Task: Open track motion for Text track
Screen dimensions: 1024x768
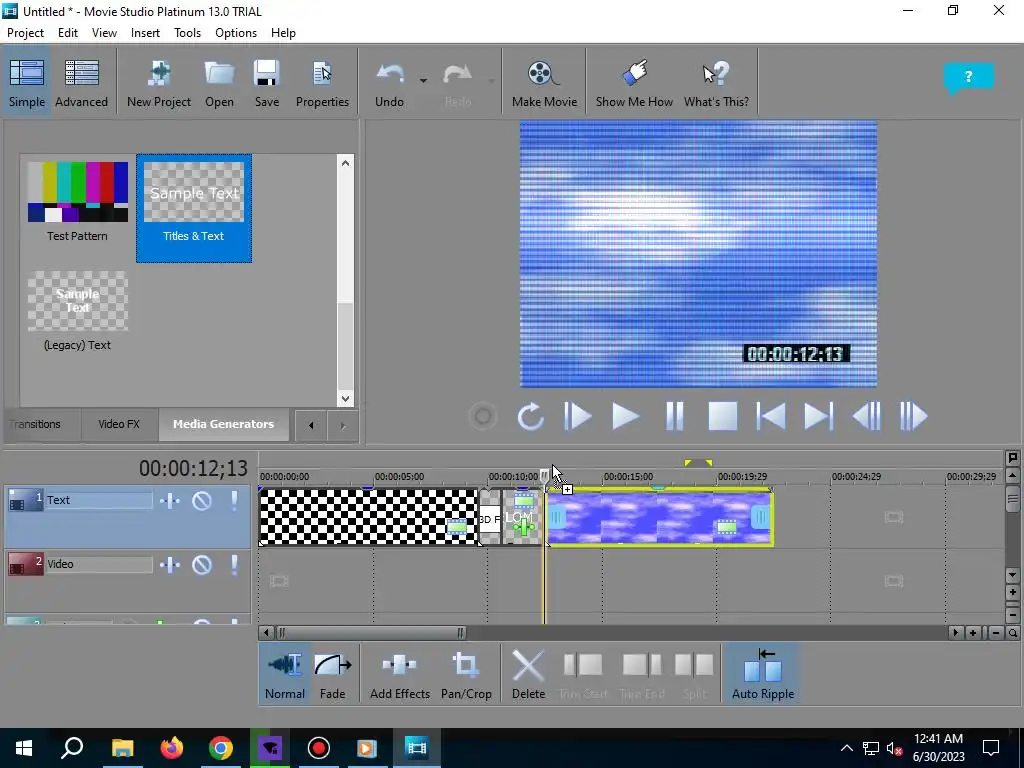Action: coord(170,501)
